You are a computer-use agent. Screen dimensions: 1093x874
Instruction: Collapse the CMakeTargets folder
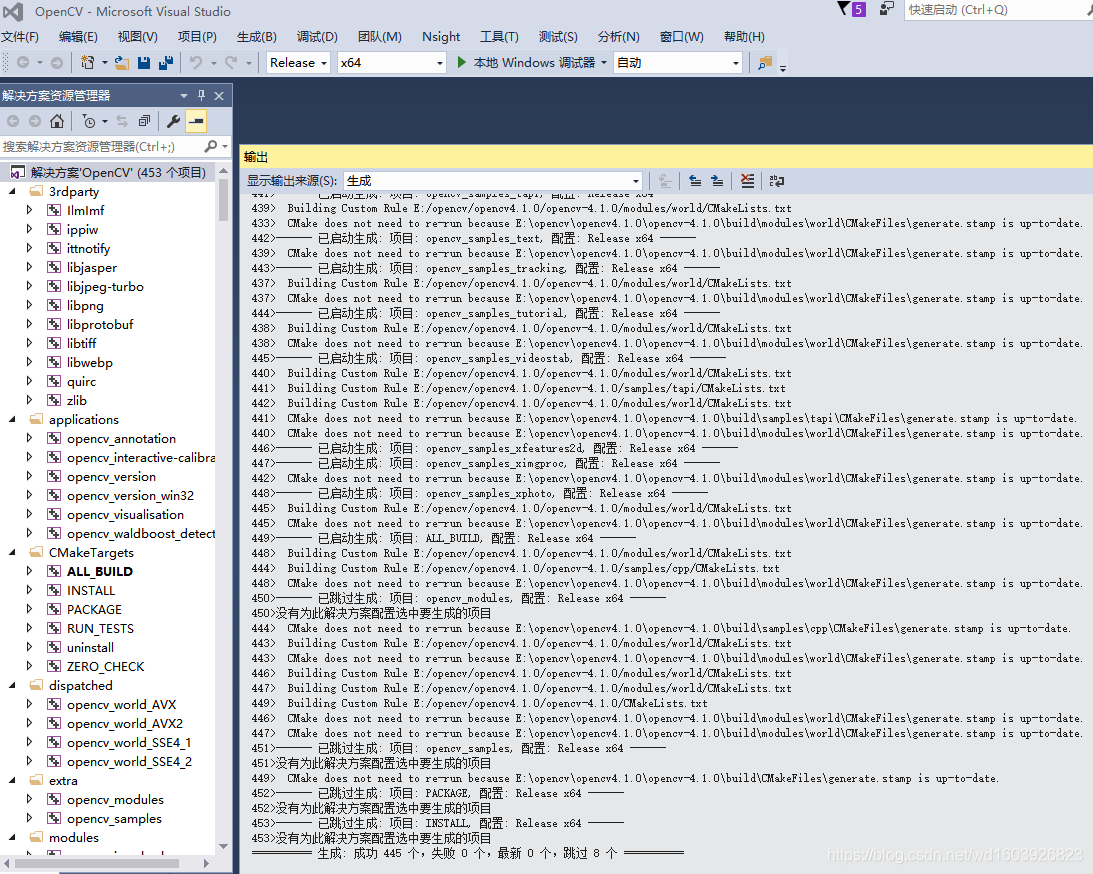coord(12,552)
